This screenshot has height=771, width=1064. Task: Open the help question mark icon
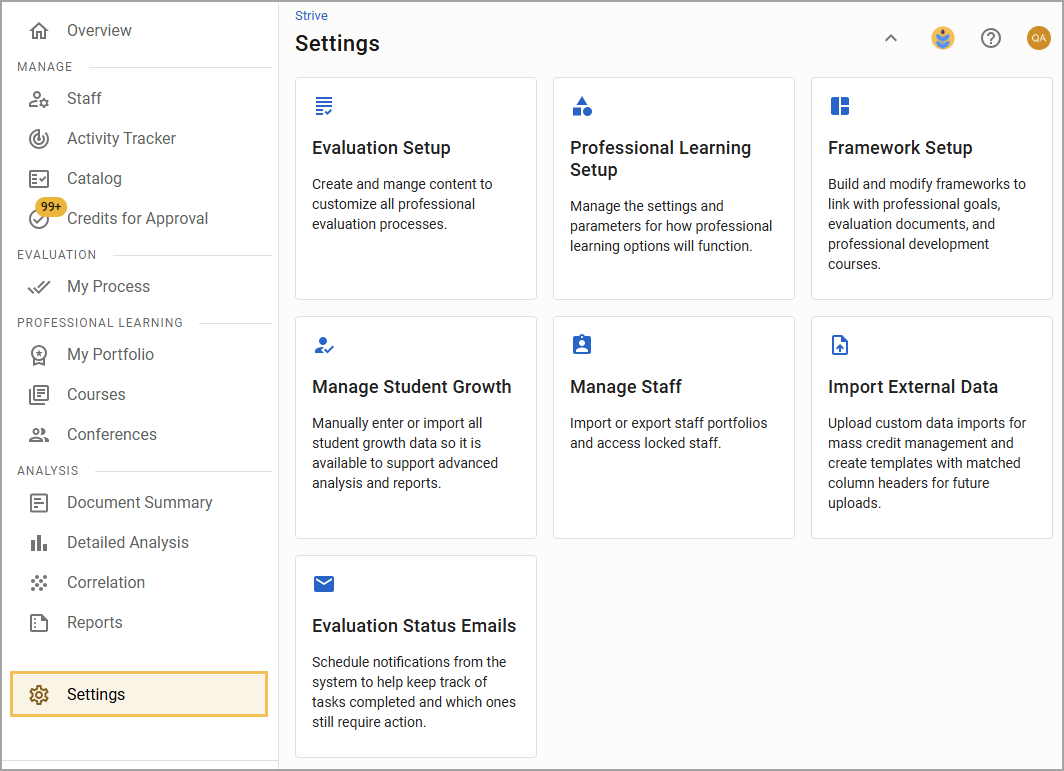pyautogui.click(x=991, y=38)
